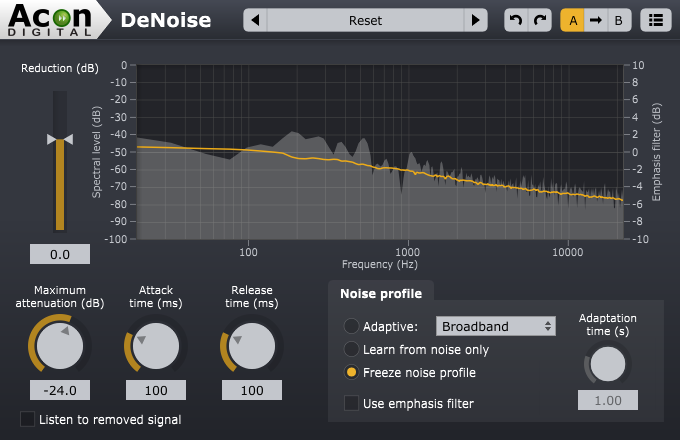Select the Adaptive noise profile option
This screenshot has height=440, width=680.
(351, 326)
